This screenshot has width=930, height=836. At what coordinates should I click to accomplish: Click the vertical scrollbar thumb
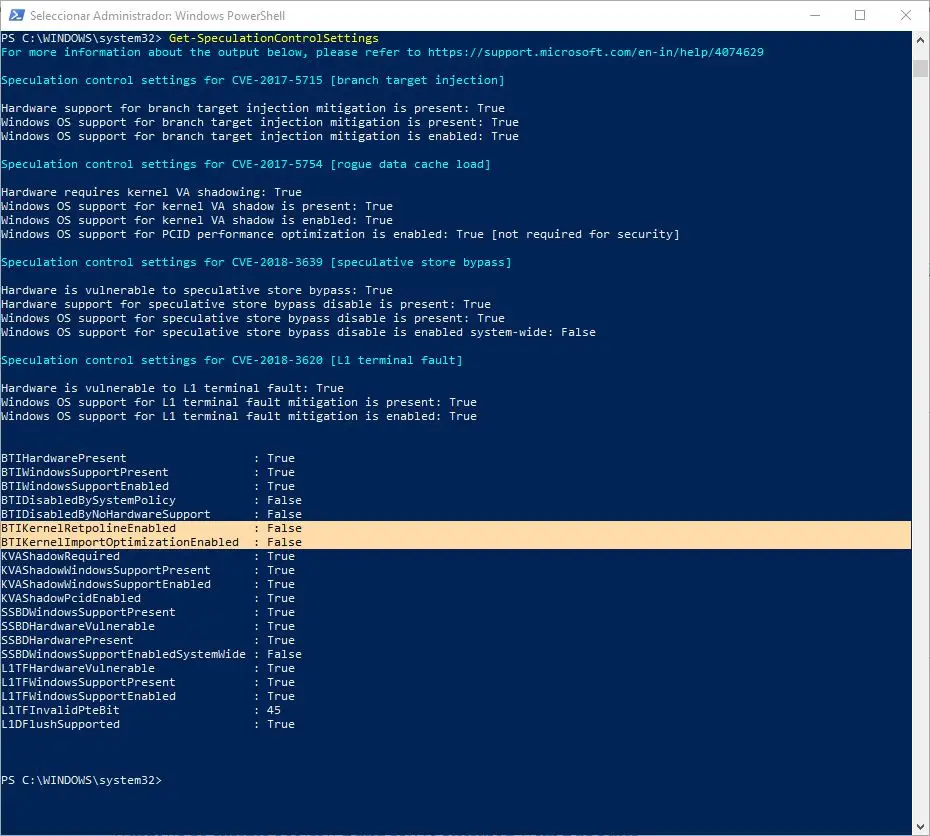click(920, 68)
